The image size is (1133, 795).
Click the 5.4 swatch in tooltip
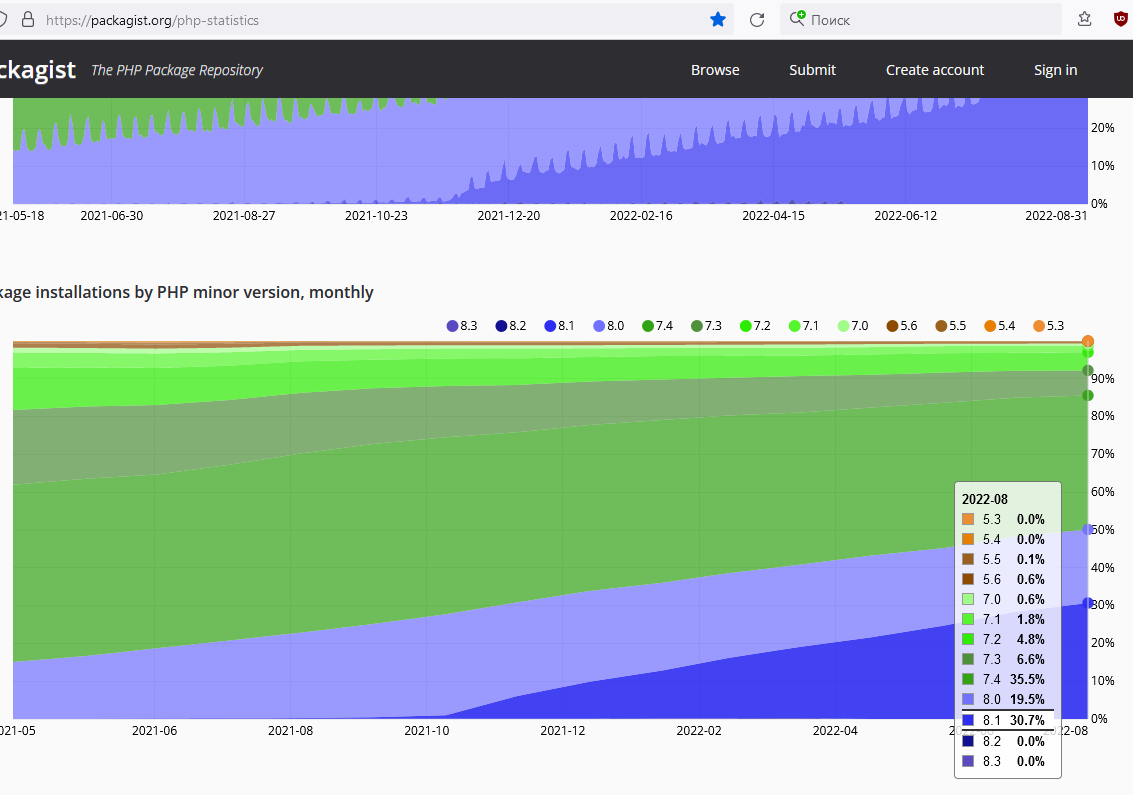[x=968, y=539]
